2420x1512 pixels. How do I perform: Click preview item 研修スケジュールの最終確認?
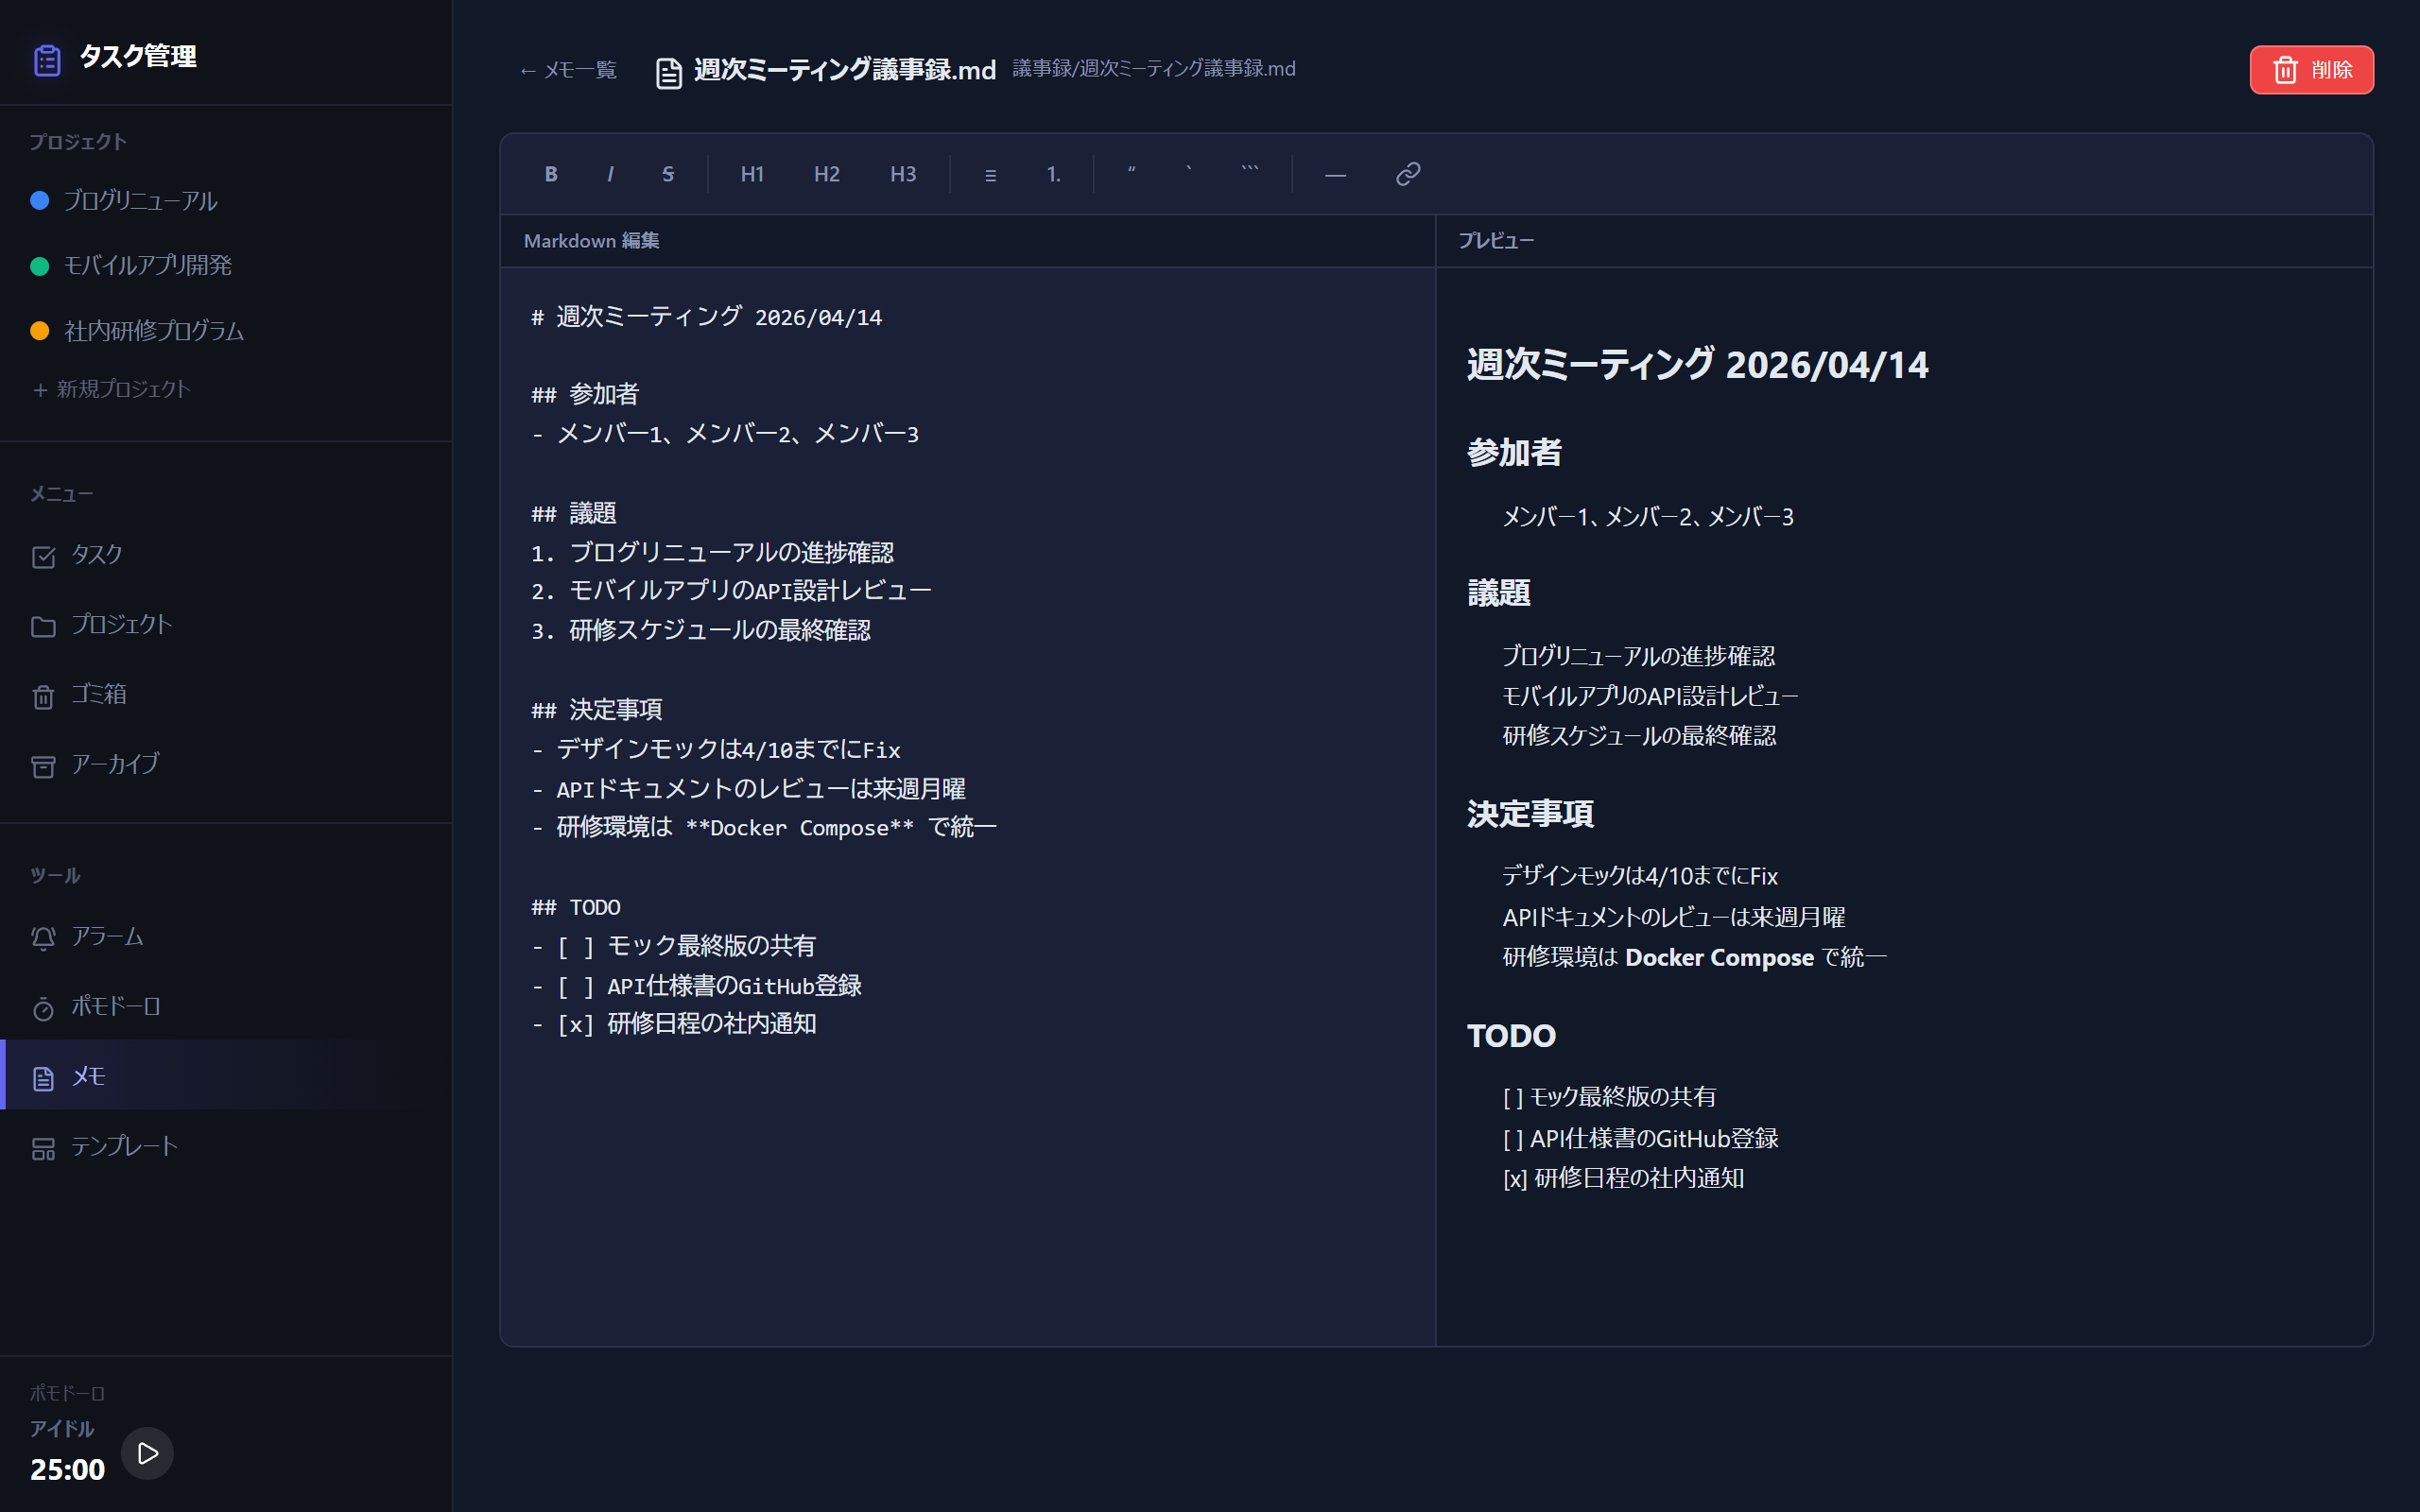pyautogui.click(x=1639, y=736)
